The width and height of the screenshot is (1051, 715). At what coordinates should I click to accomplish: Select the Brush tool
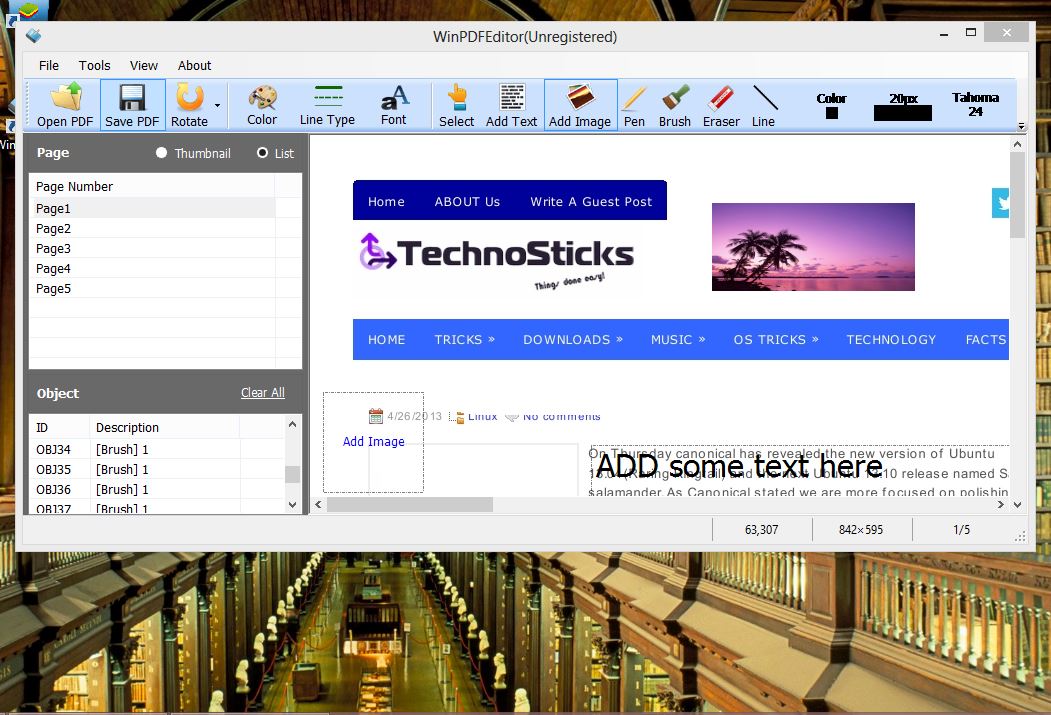[x=675, y=105]
